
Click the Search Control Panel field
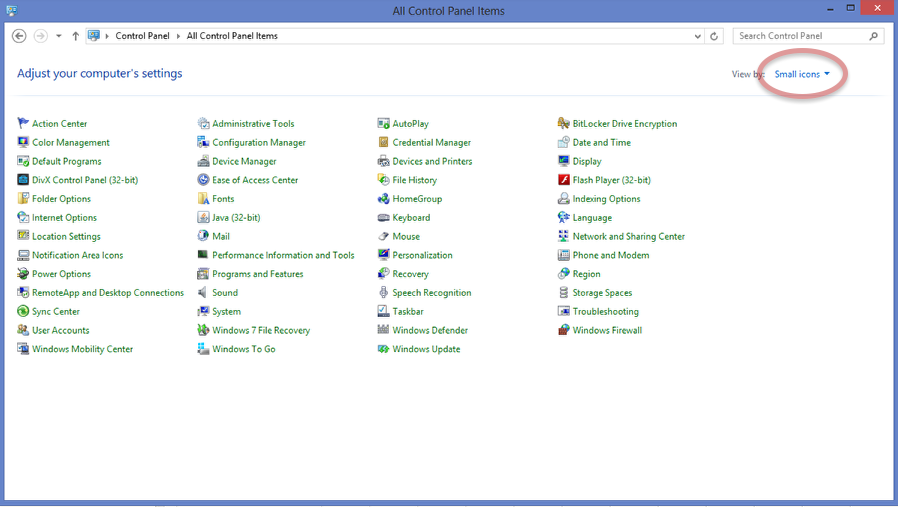800,36
